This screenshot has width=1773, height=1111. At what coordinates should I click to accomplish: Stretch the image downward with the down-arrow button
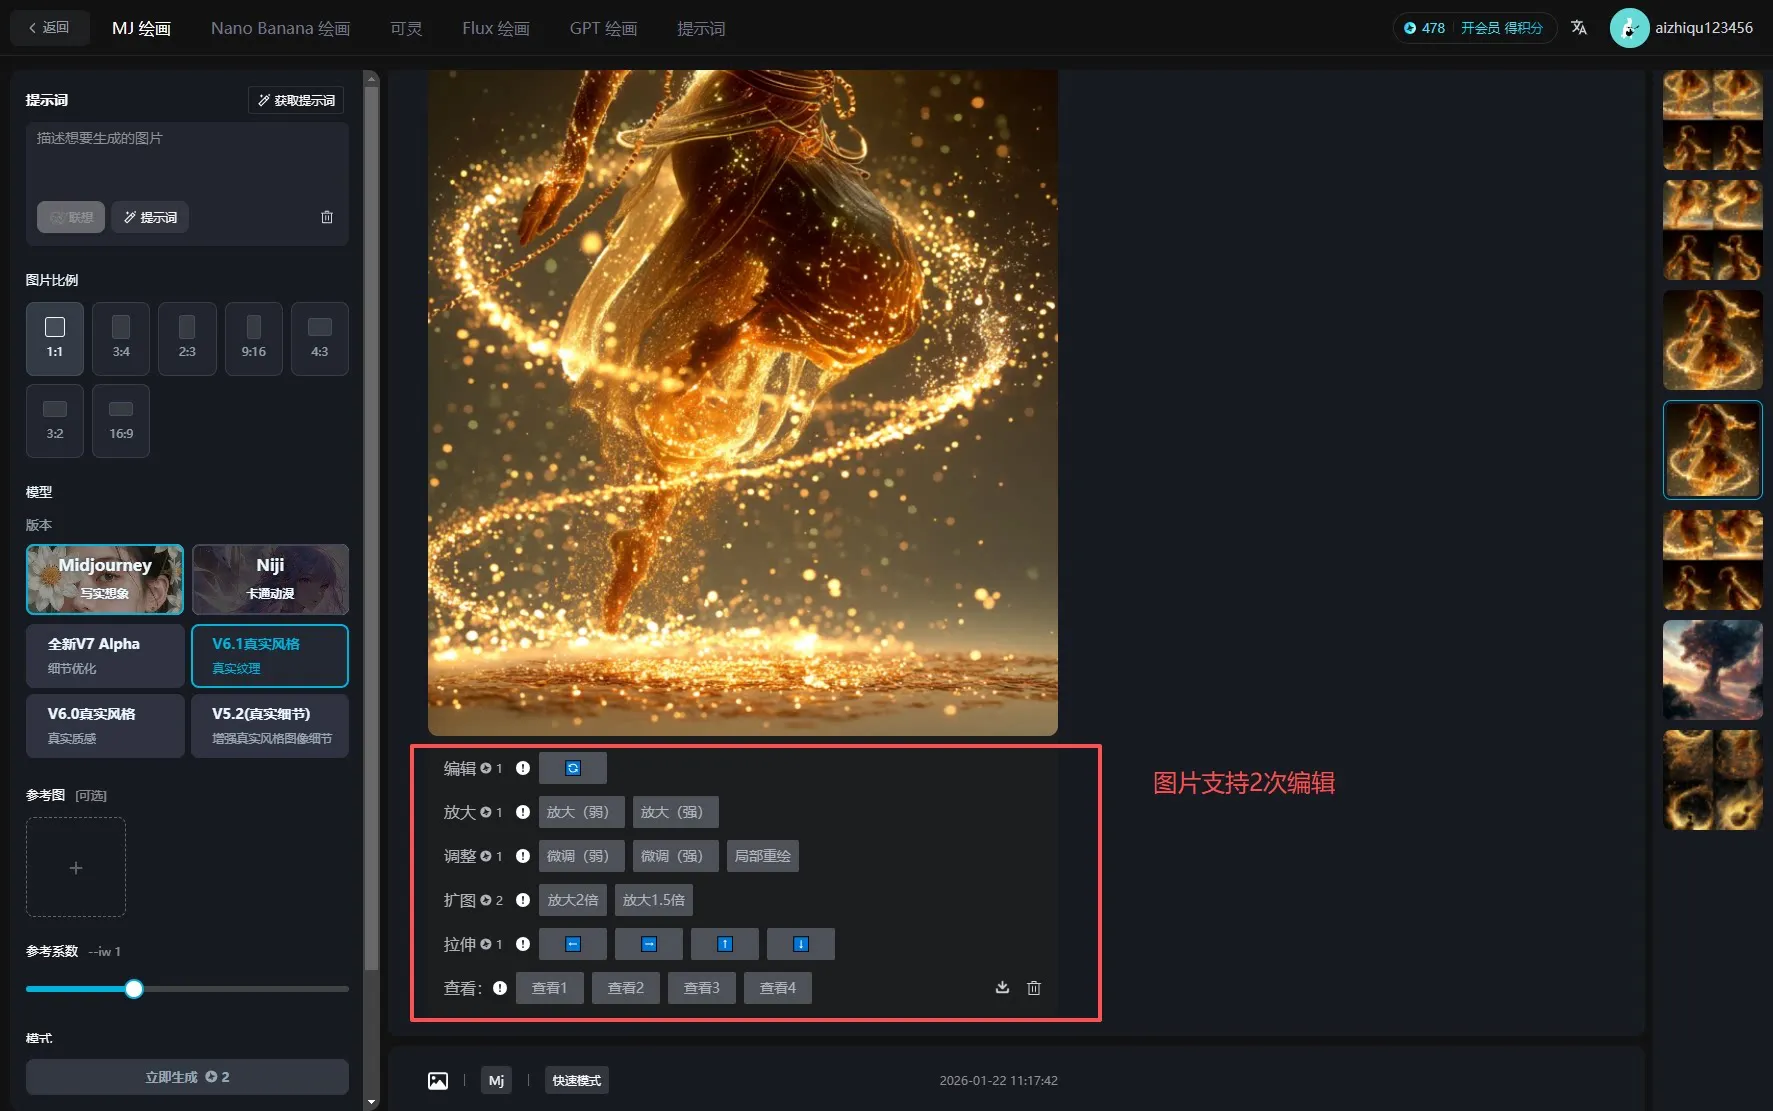point(800,944)
